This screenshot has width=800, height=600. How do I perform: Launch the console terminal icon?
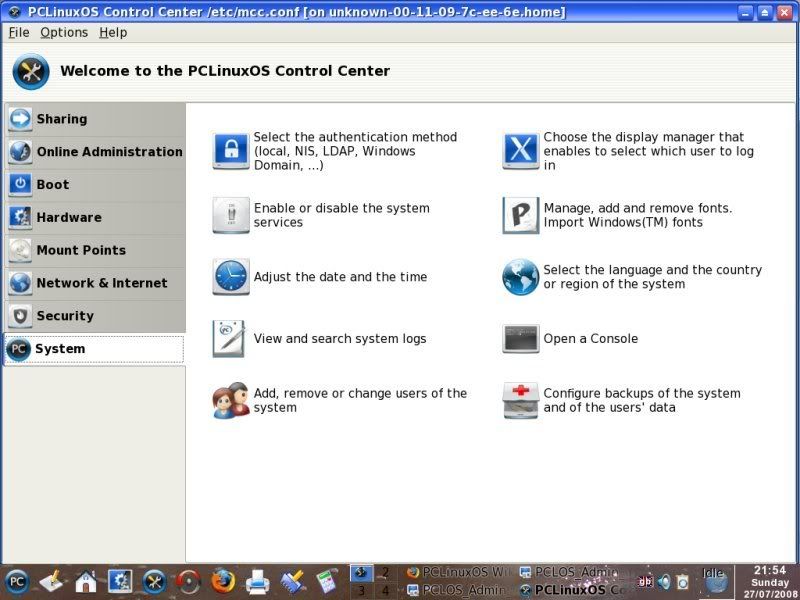click(x=520, y=338)
